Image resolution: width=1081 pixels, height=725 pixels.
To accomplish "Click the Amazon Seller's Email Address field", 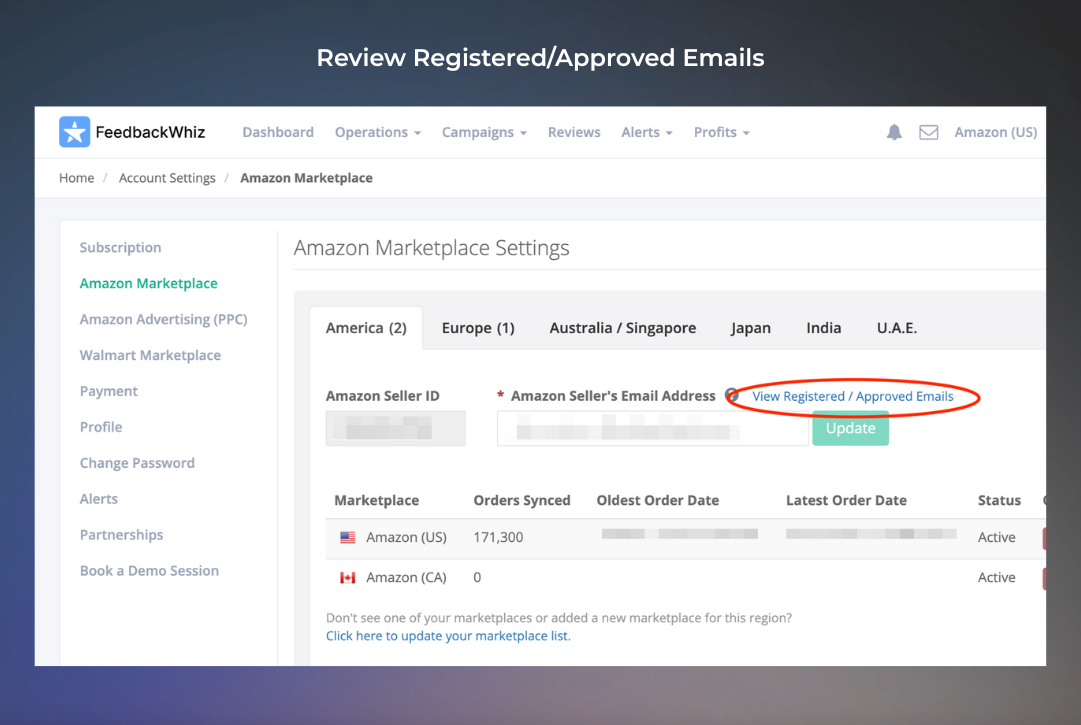I will pos(653,428).
